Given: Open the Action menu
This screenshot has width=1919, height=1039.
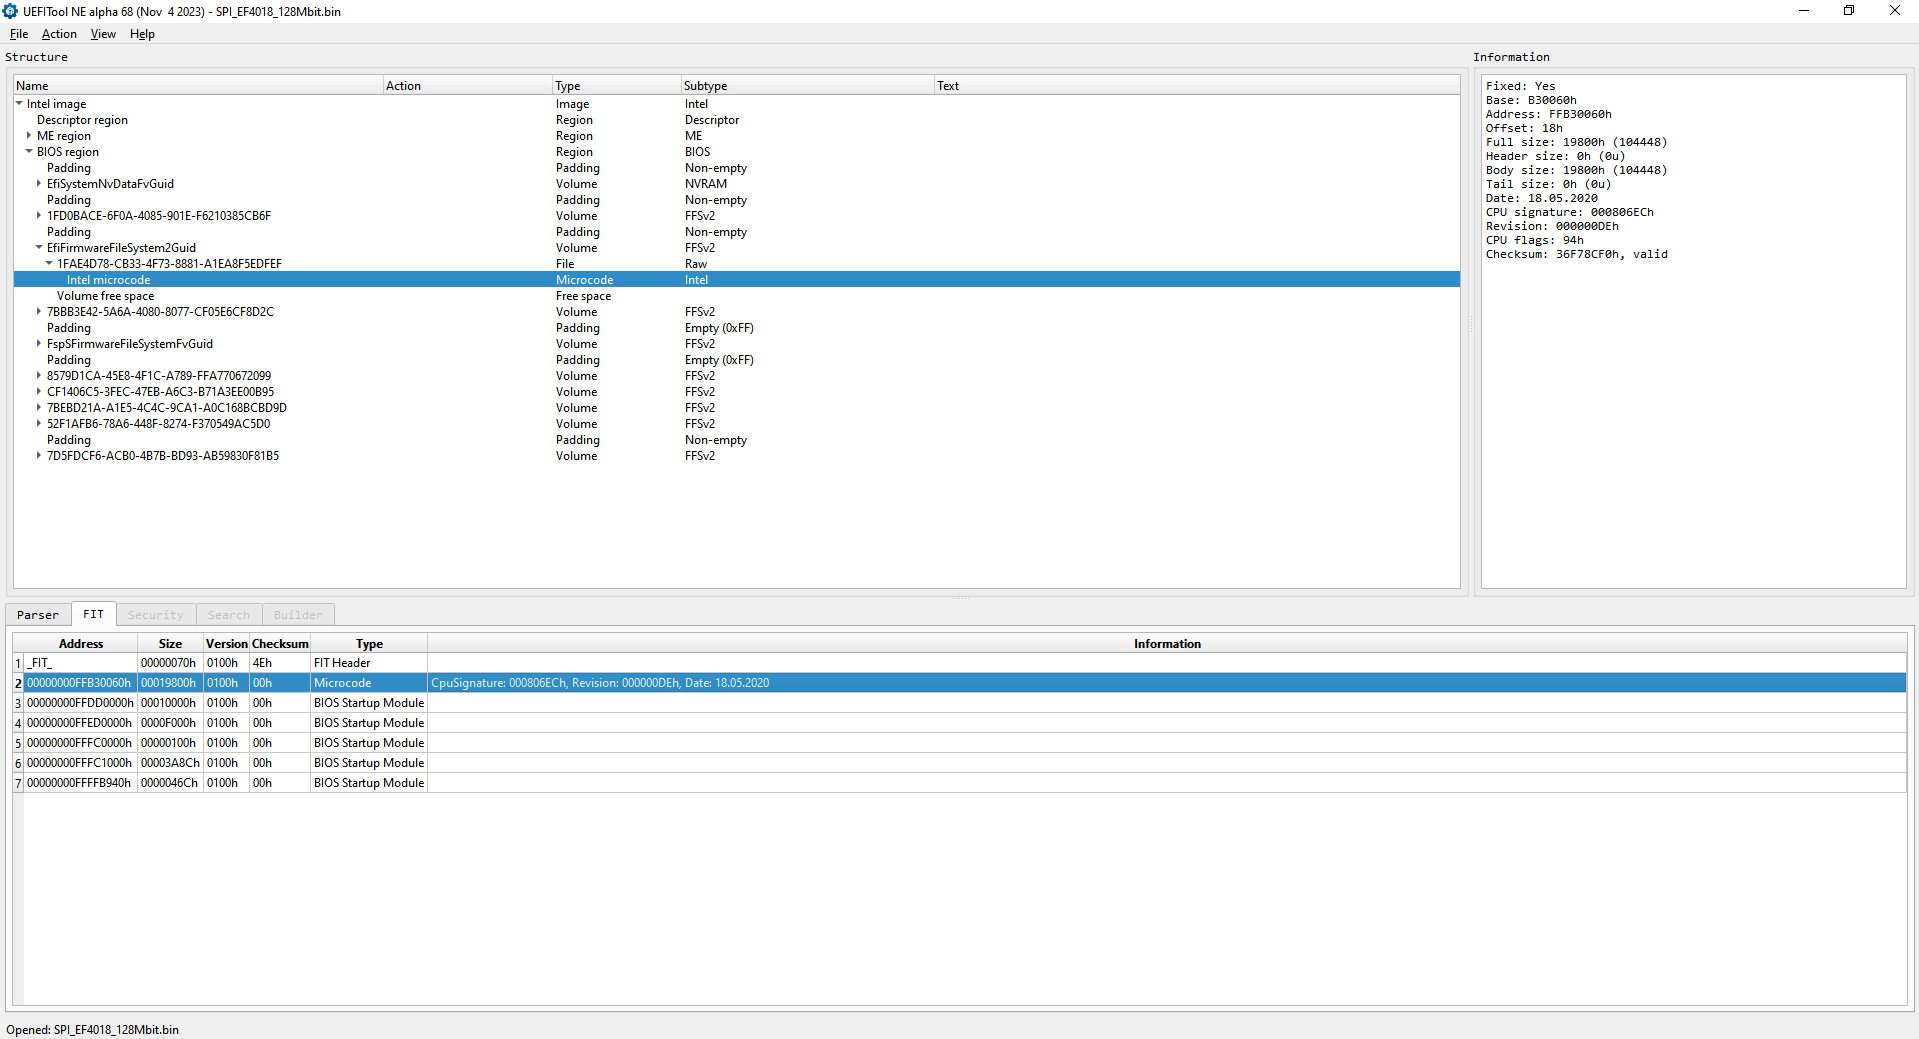Looking at the screenshot, I should pos(59,34).
